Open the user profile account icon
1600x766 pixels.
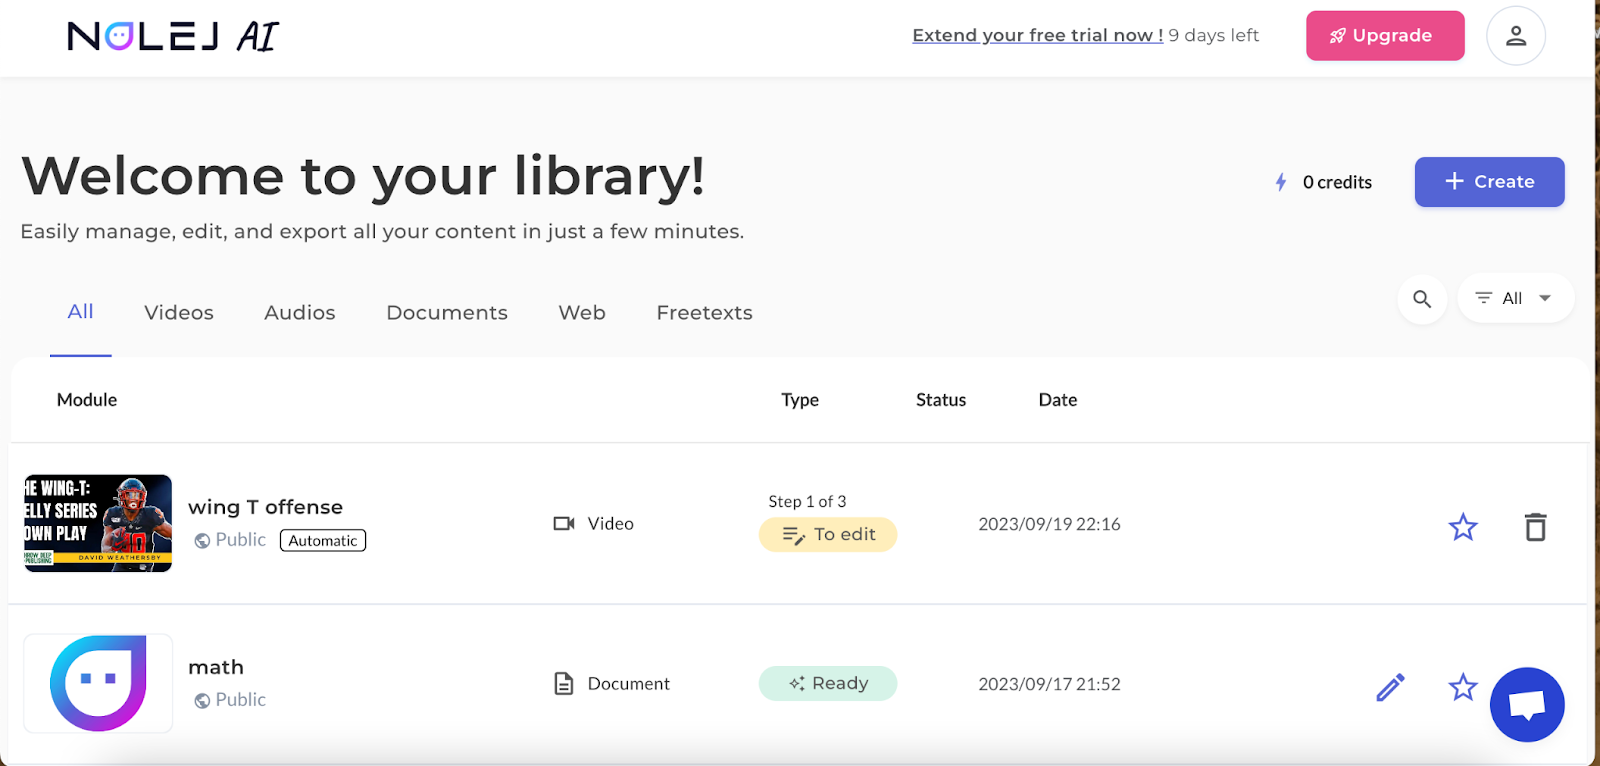(1515, 36)
